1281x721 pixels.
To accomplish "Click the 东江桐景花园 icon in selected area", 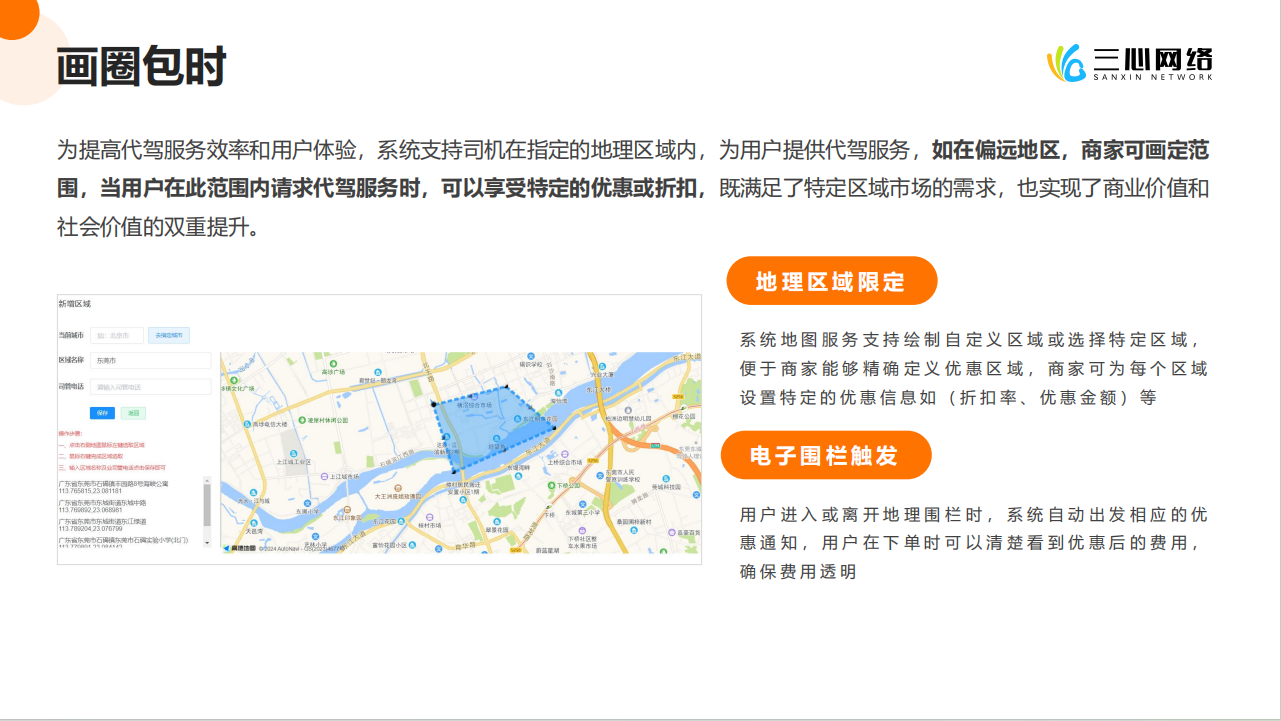I will tap(517, 419).
